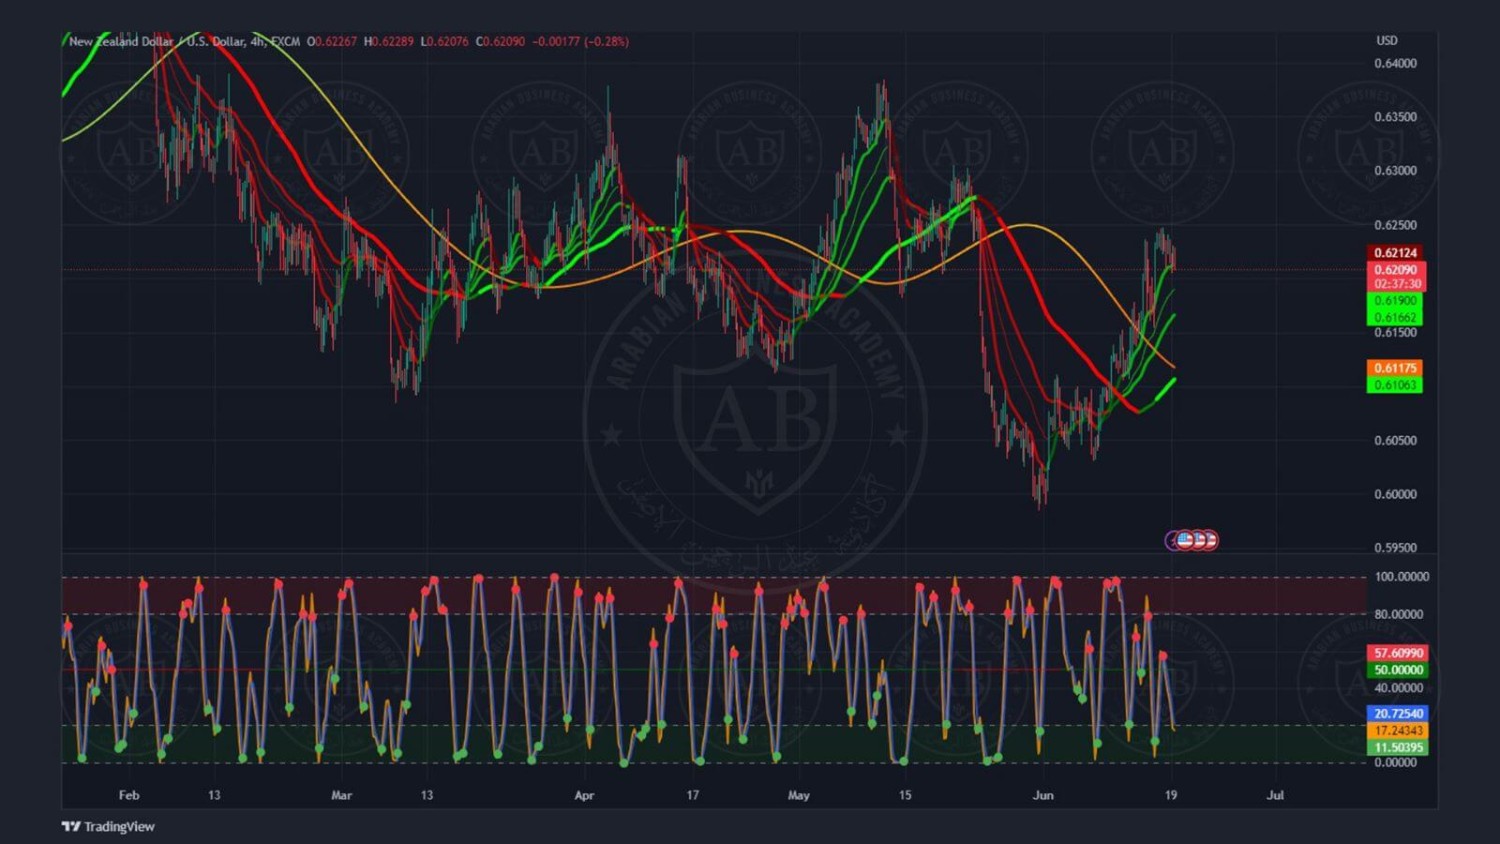Click the green 0.61900 price label
Viewport: 1500px width, 844px height.
[1394, 301]
